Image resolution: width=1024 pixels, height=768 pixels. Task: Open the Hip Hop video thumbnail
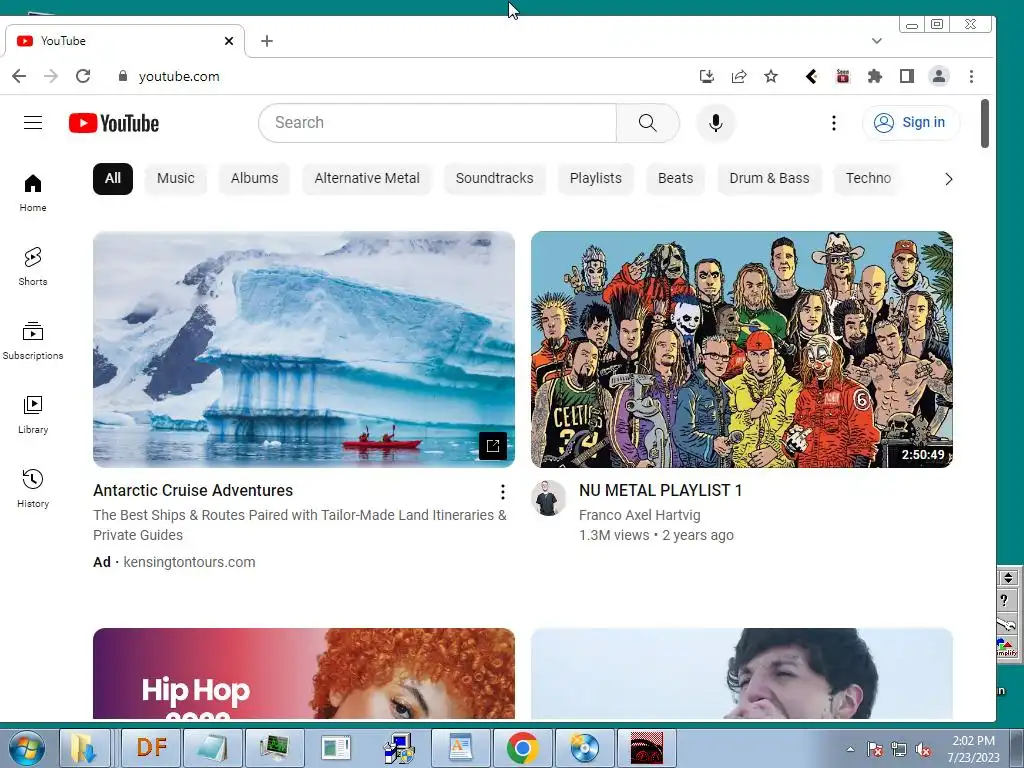pyautogui.click(x=304, y=673)
